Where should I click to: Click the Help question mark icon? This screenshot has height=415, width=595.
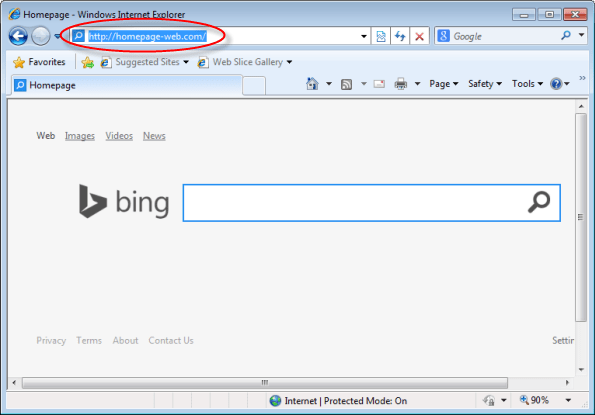556,84
